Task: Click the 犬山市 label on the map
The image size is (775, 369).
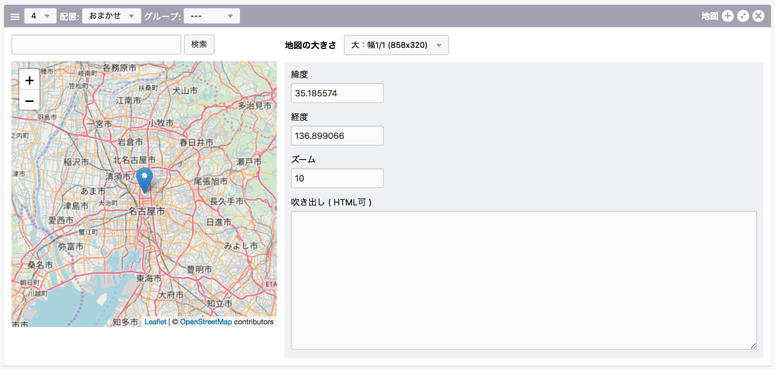Action: point(185,90)
